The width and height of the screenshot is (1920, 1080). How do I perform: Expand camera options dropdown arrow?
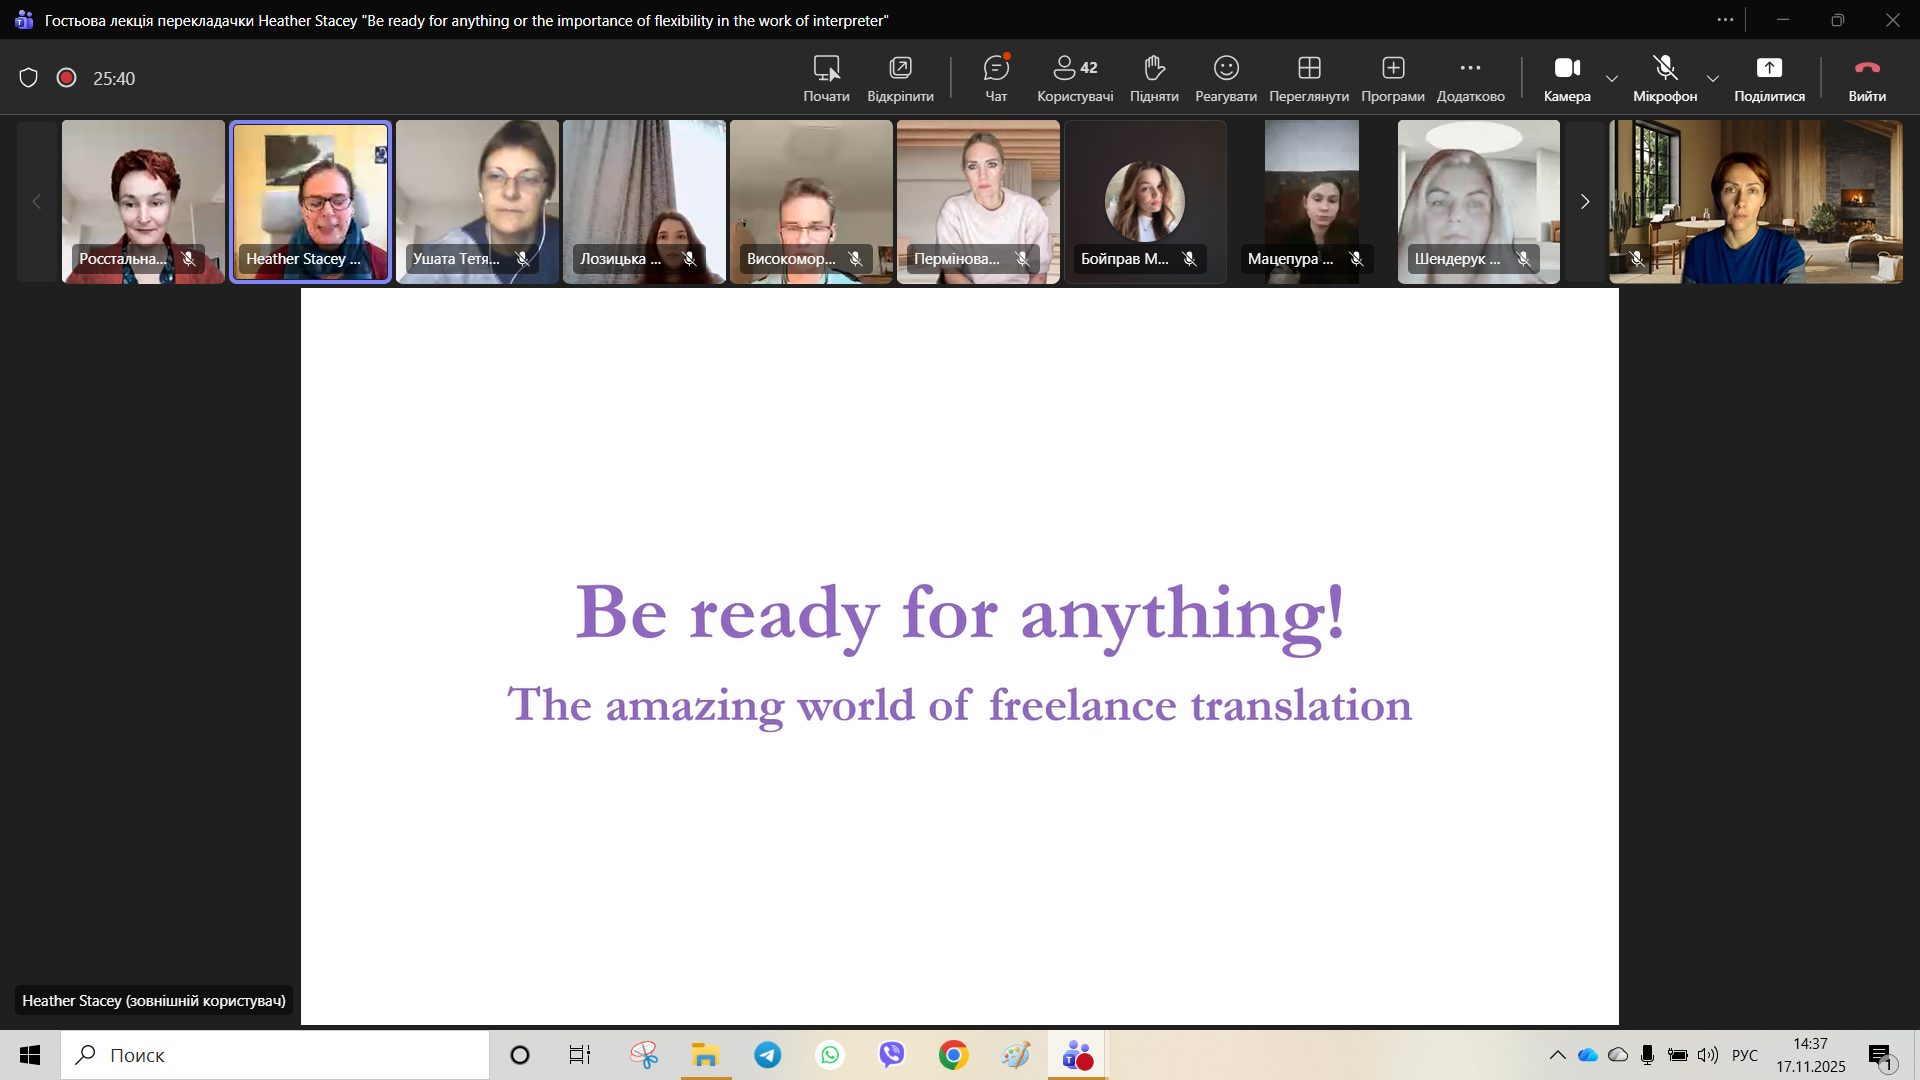click(1612, 78)
